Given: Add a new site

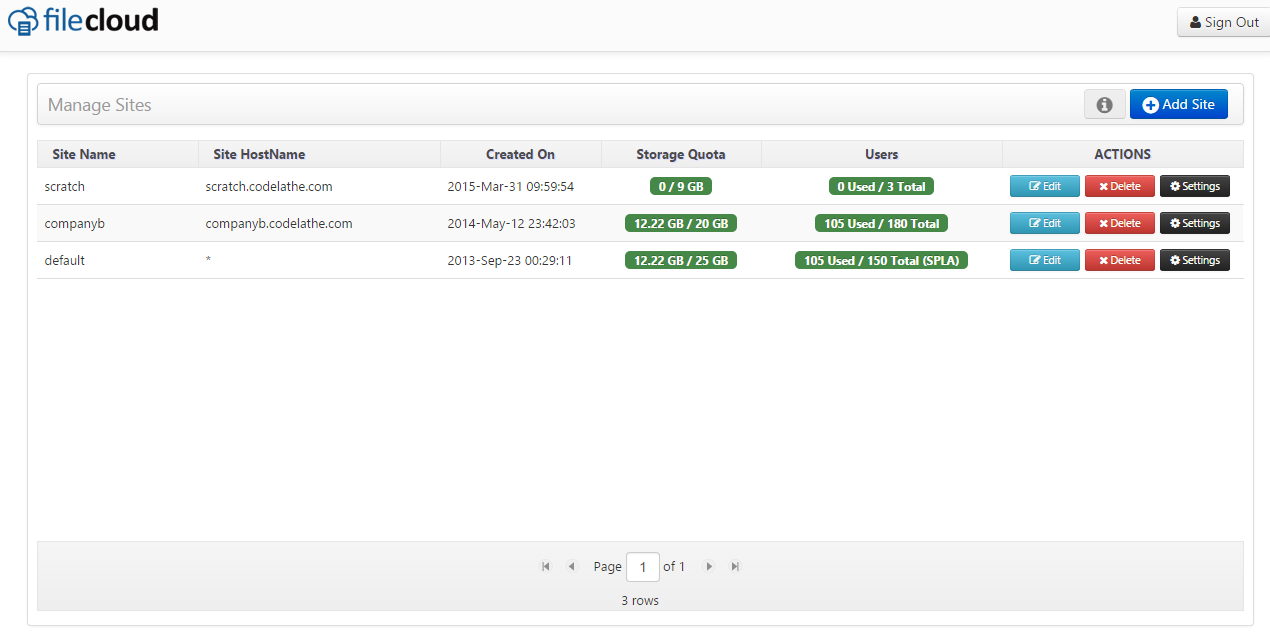Looking at the screenshot, I should point(1179,104).
